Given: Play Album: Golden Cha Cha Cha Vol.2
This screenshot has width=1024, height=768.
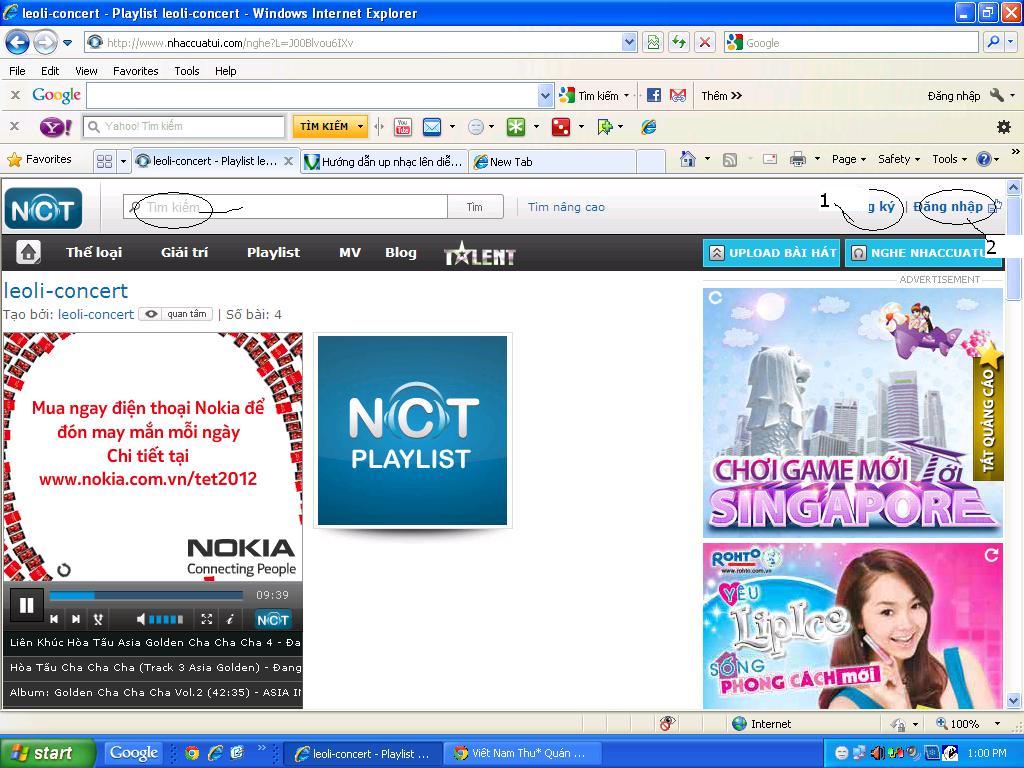Looking at the screenshot, I should (x=153, y=692).
